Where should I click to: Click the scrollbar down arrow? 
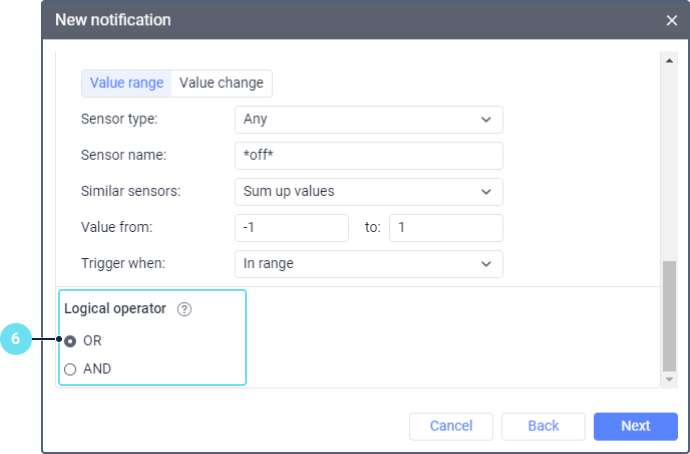tap(669, 380)
